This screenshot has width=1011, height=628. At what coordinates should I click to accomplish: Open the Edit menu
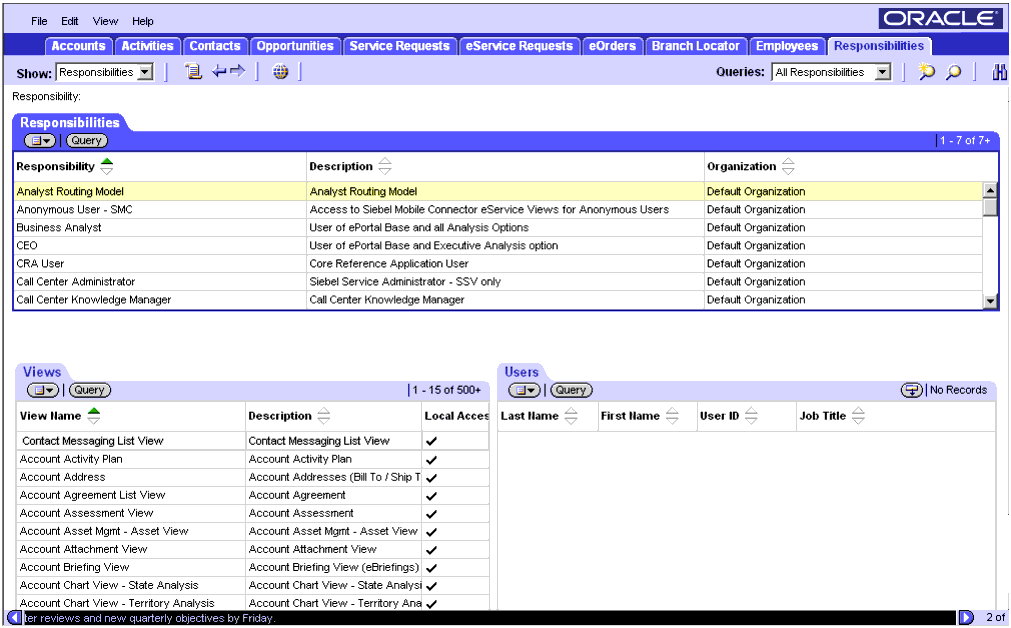pos(70,21)
